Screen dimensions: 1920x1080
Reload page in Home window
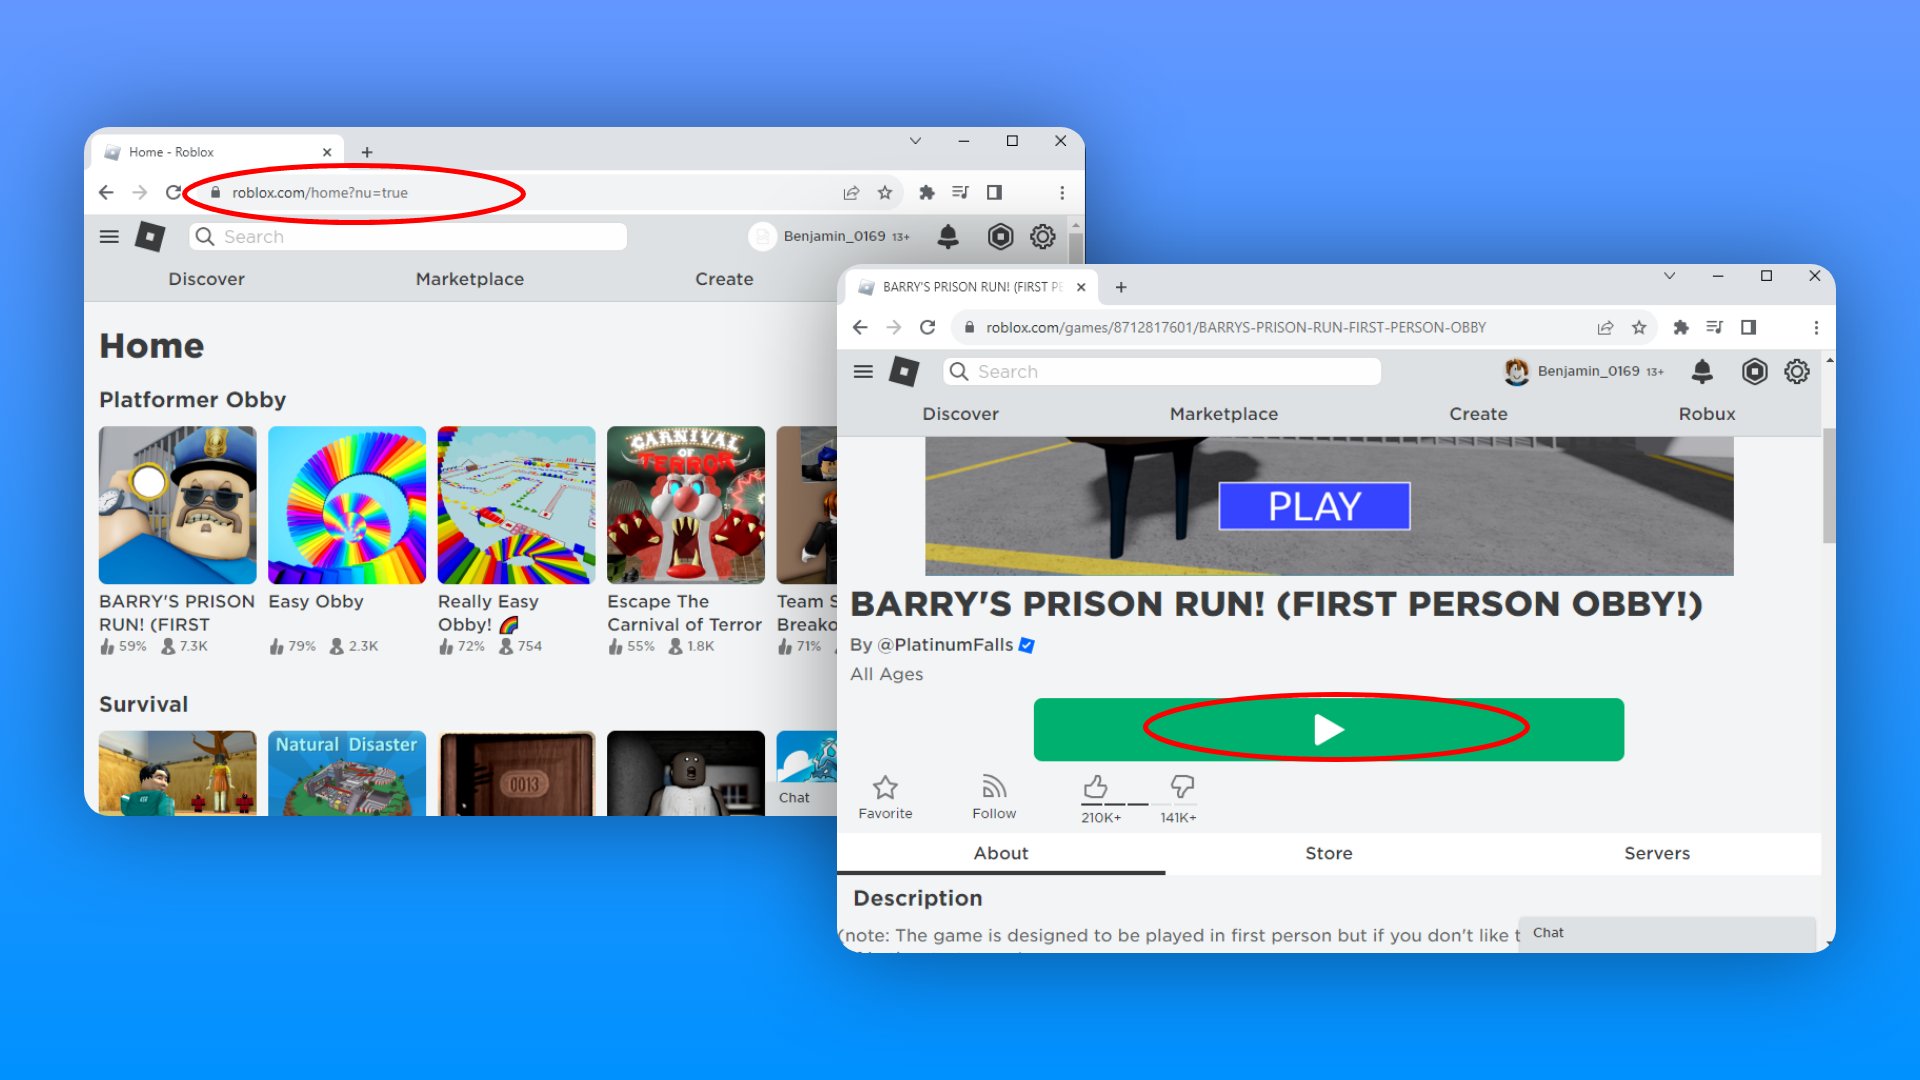(174, 192)
